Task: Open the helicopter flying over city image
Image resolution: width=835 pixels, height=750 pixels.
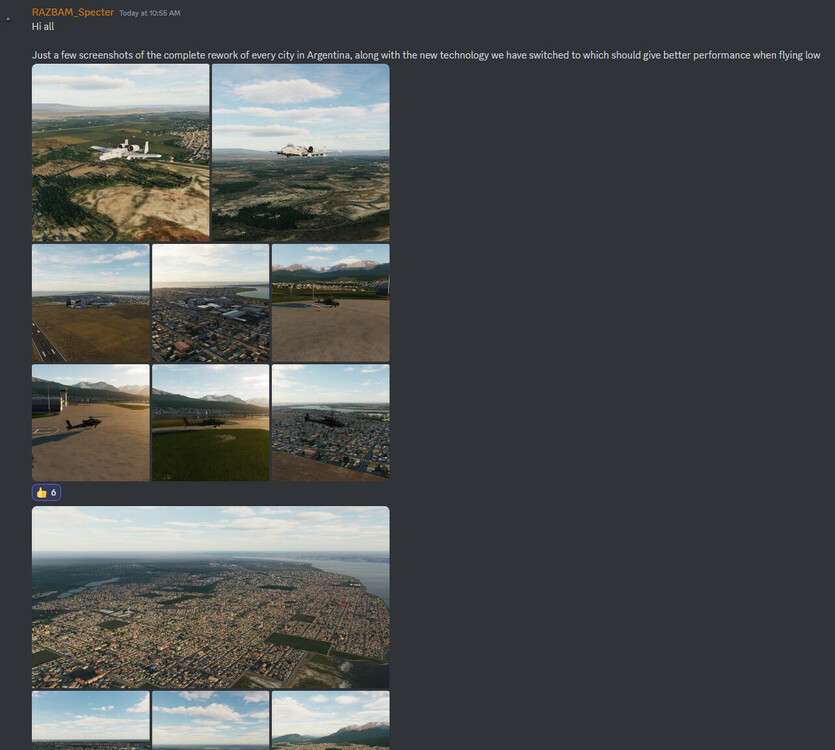Action: [x=330, y=423]
